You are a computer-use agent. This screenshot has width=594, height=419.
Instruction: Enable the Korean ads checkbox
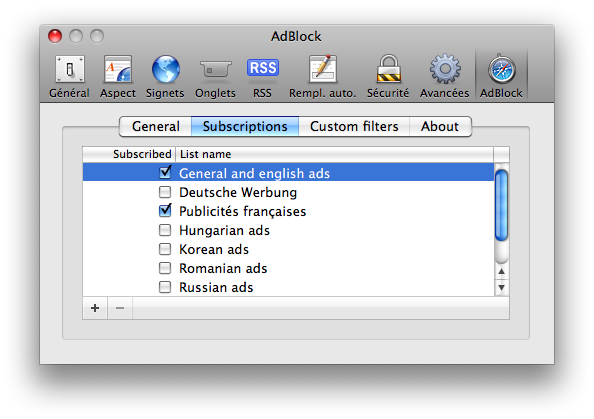pyautogui.click(x=165, y=249)
